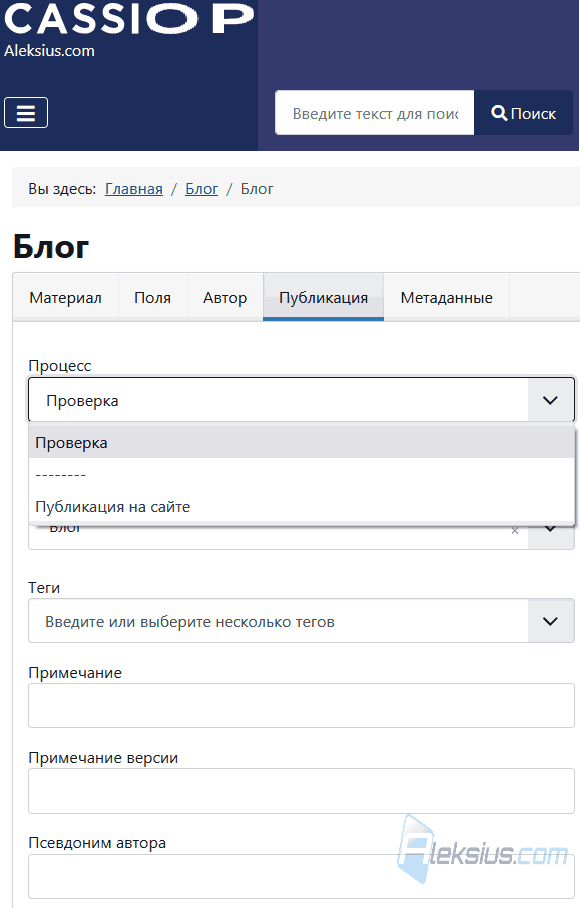The height and width of the screenshot is (908, 580).
Task: Open the Блог breadcrumb link
Action: click(201, 189)
